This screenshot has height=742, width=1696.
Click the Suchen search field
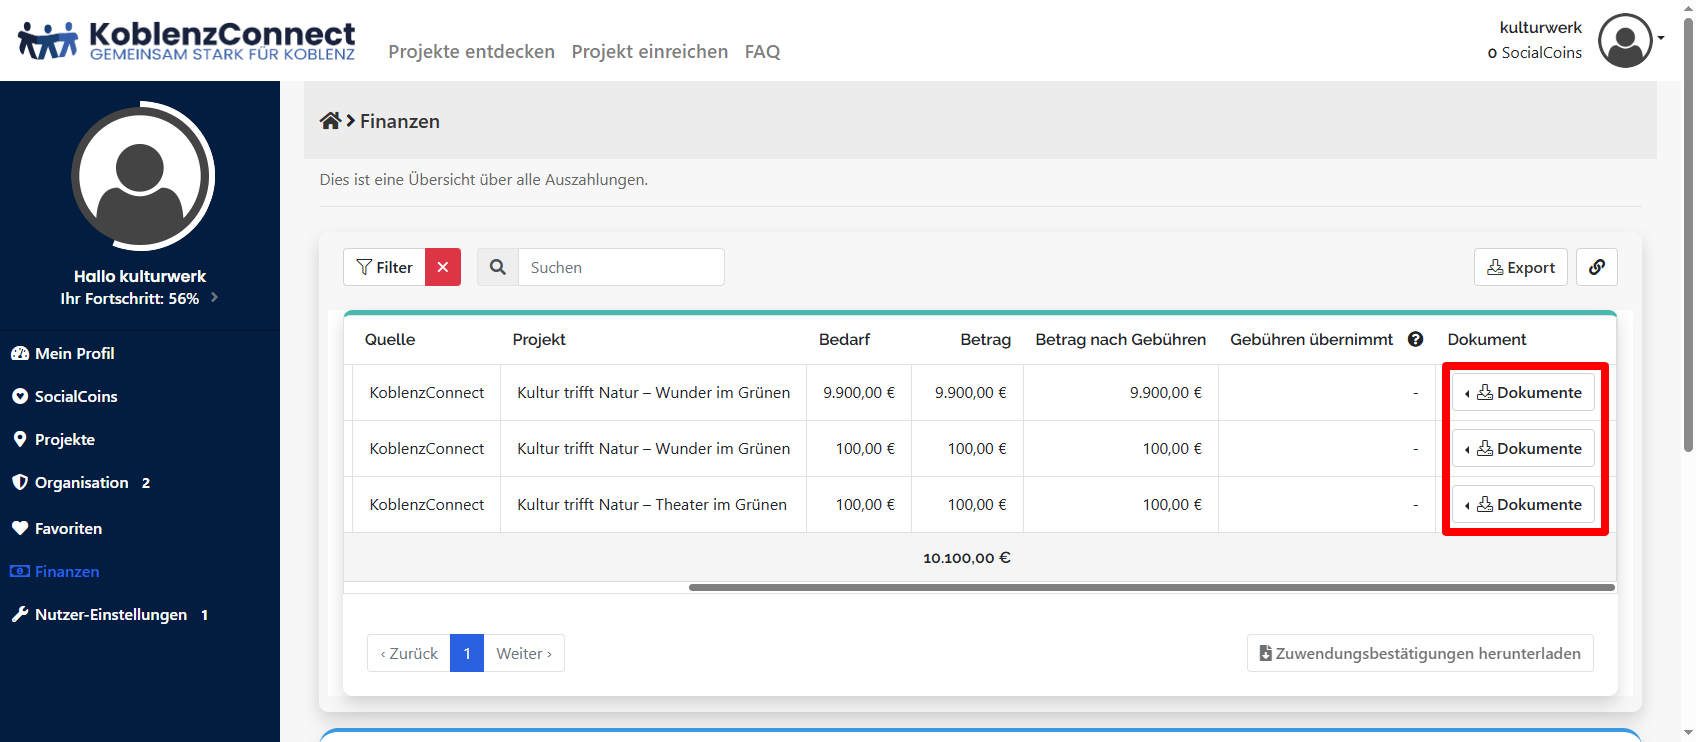pyautogui.click(x=621, y=267)
